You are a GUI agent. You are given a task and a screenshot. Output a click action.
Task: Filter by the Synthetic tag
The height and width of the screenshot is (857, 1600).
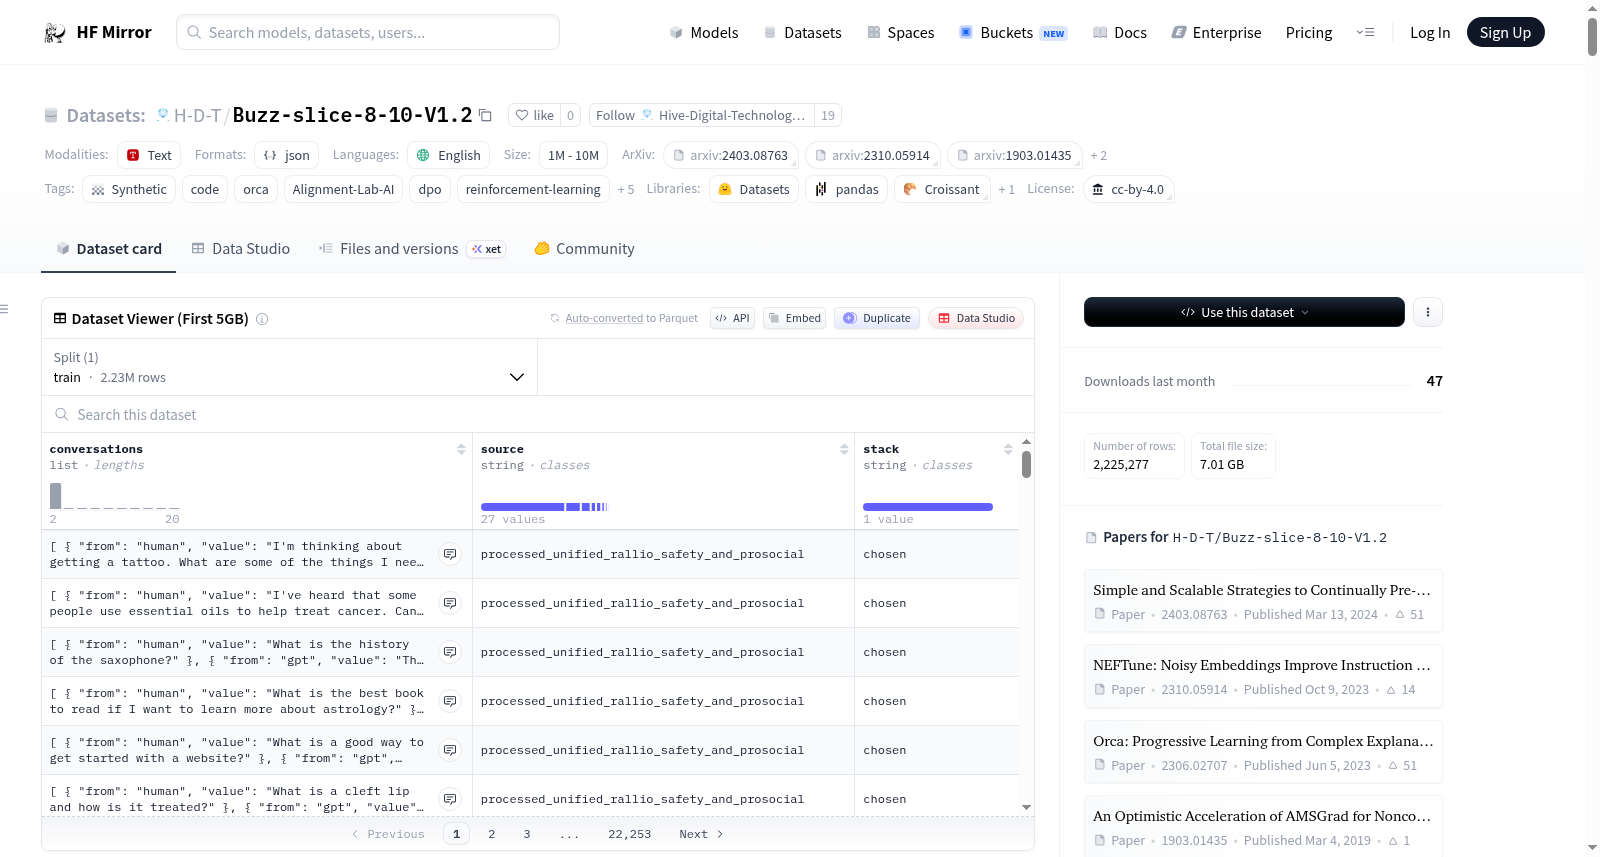point(129,189)
